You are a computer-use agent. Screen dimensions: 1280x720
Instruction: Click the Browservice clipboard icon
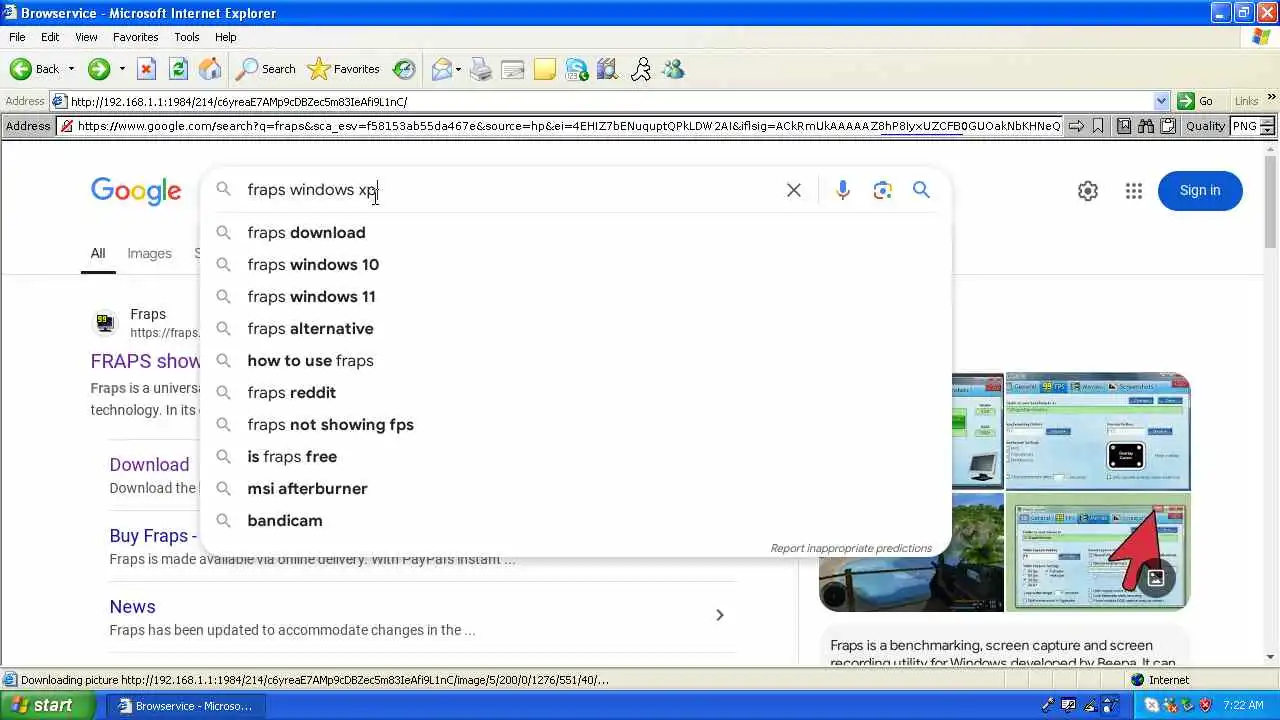click(x=1166, y=126)
